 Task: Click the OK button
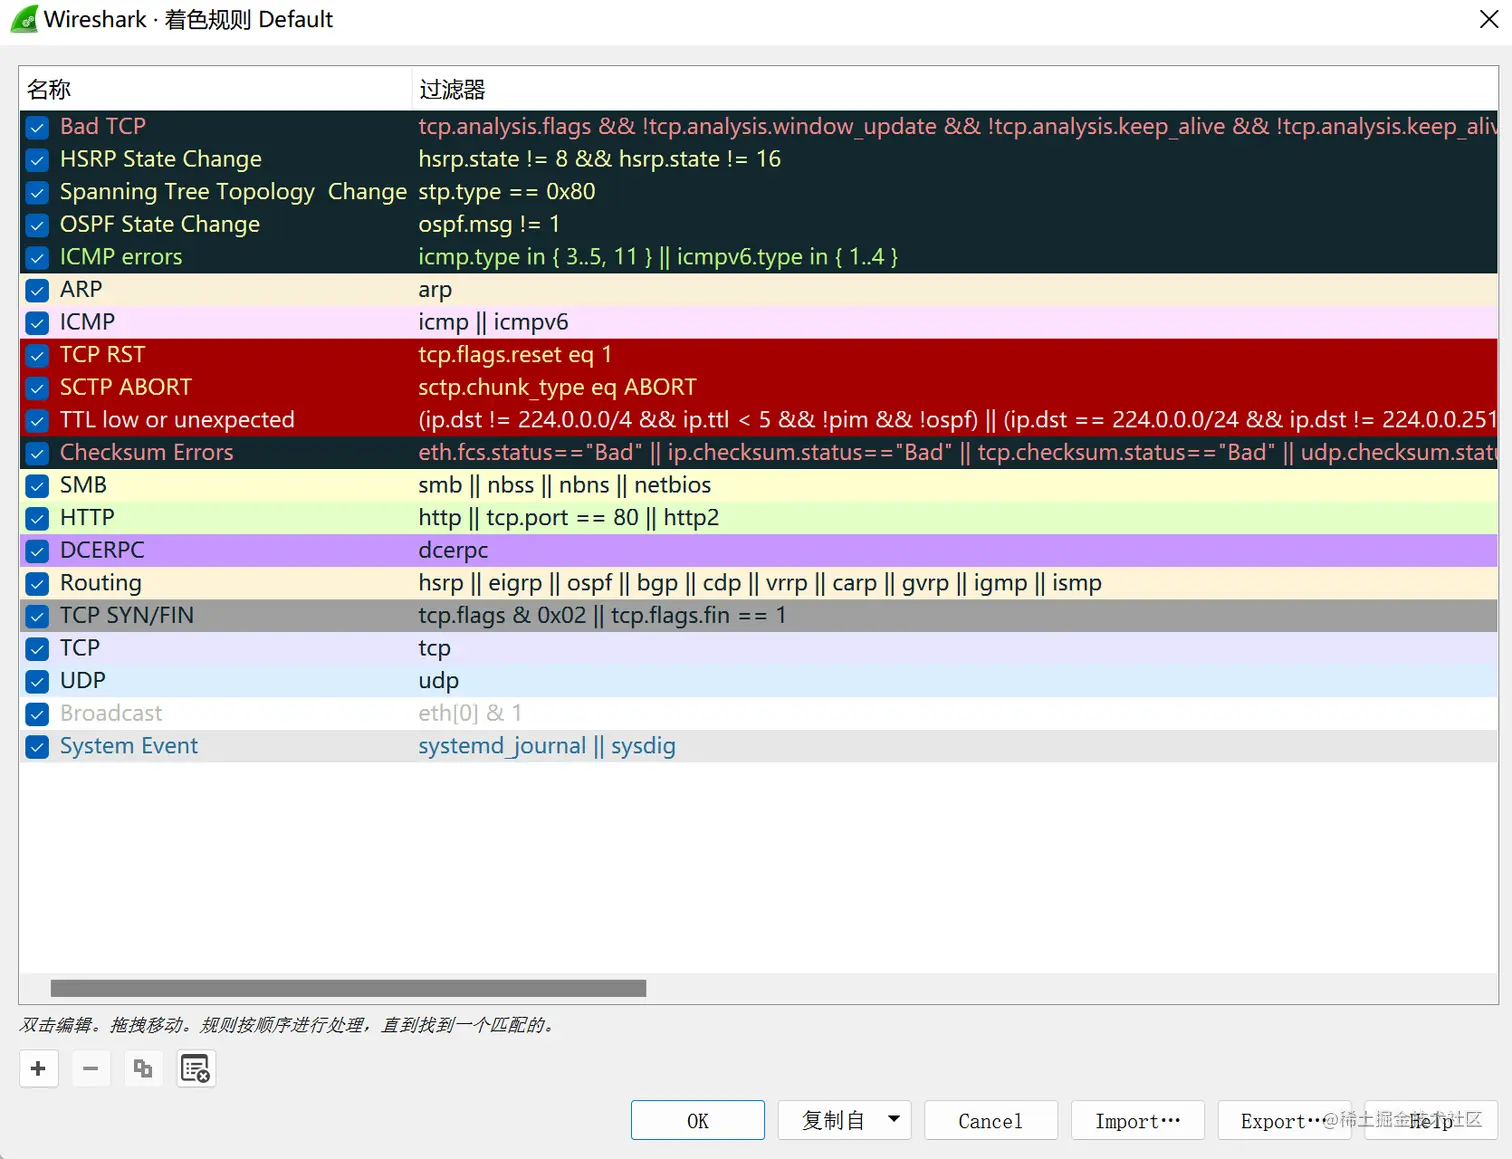[698, 1120]
